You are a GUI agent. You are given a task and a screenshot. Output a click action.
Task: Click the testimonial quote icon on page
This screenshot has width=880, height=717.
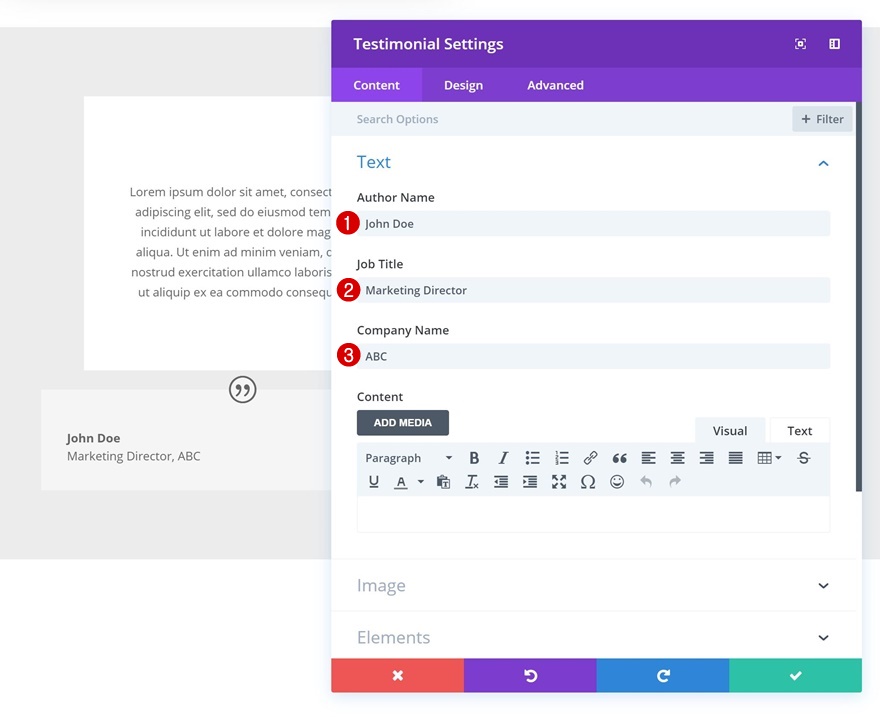(x=242, y=389)
